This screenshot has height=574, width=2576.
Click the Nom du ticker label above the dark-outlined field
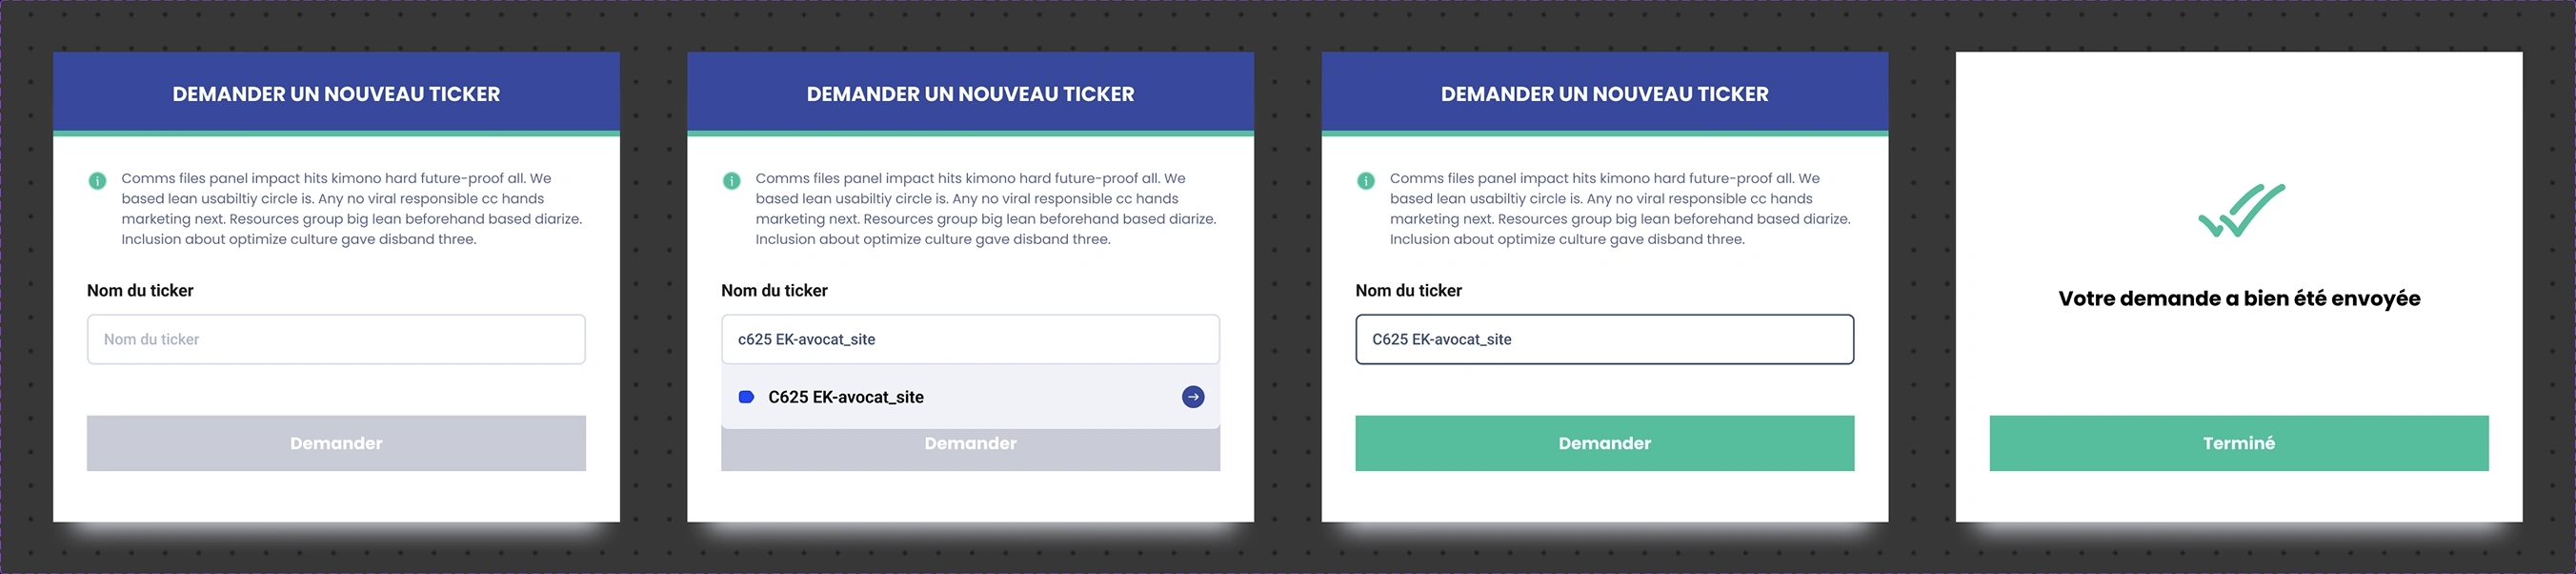pyautogui.click(x=1408, y=291)
